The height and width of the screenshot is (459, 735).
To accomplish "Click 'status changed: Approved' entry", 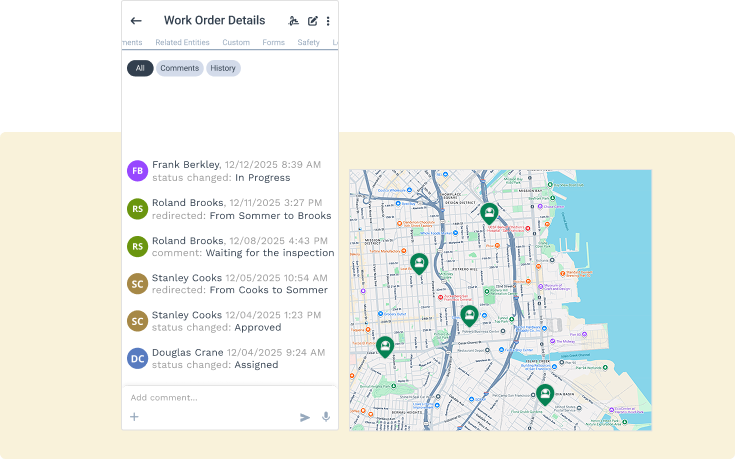I will (x=217, y=327).
